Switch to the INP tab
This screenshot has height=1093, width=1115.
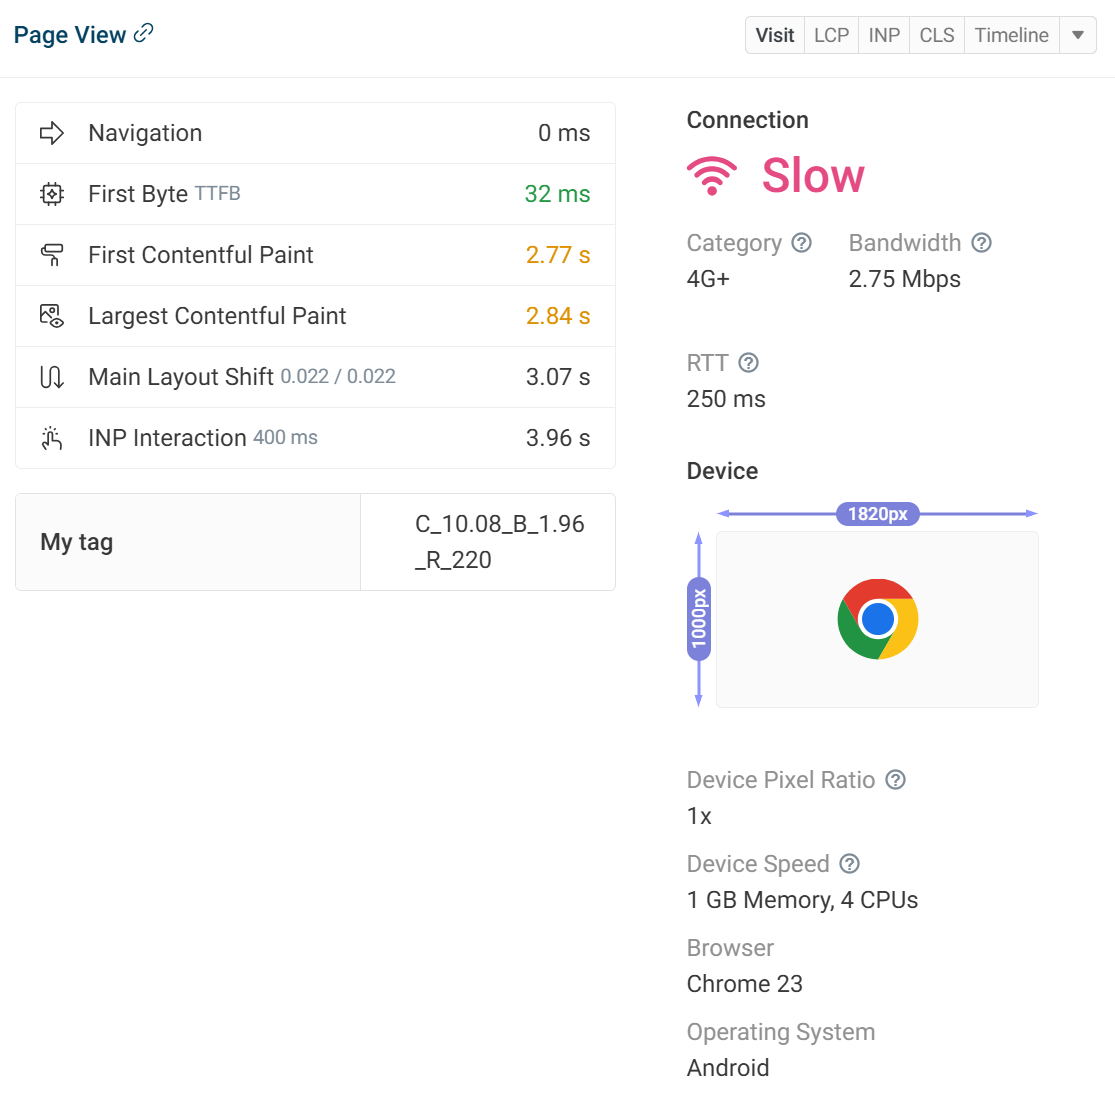click(x=884, y=35)
